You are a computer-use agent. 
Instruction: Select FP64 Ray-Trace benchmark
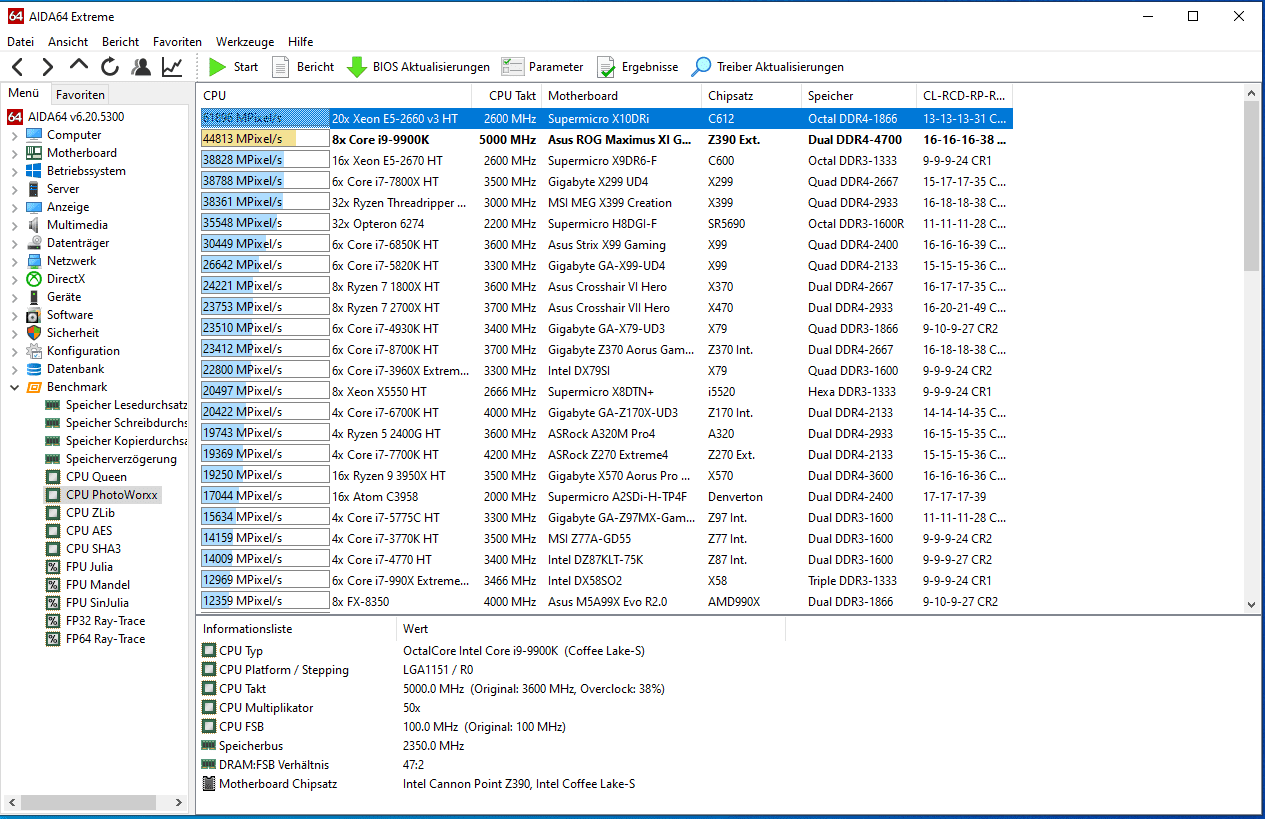(95, 639)
